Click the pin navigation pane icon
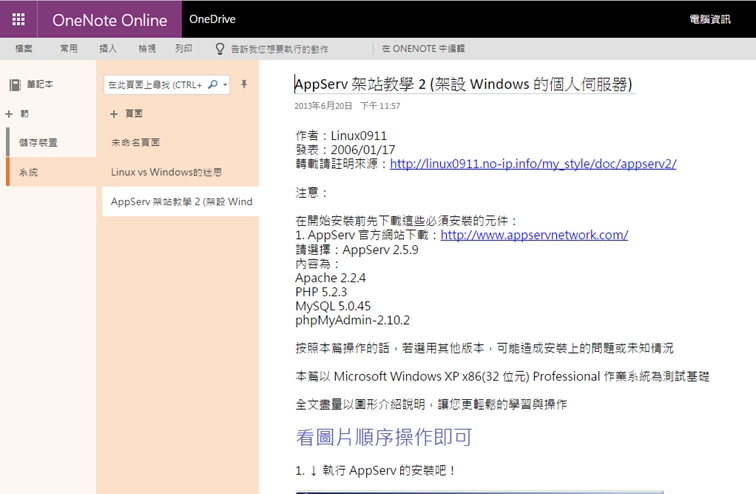This screenshot has height=494, width=756. pyautogui.click(x=244, y=84)
